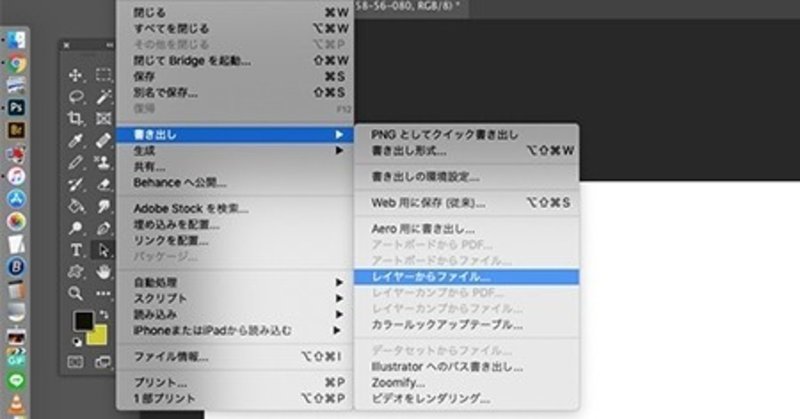This screenshot has height=419, width=800.
Task: Select the Eraser tool
Action: (x=104, y=184)
